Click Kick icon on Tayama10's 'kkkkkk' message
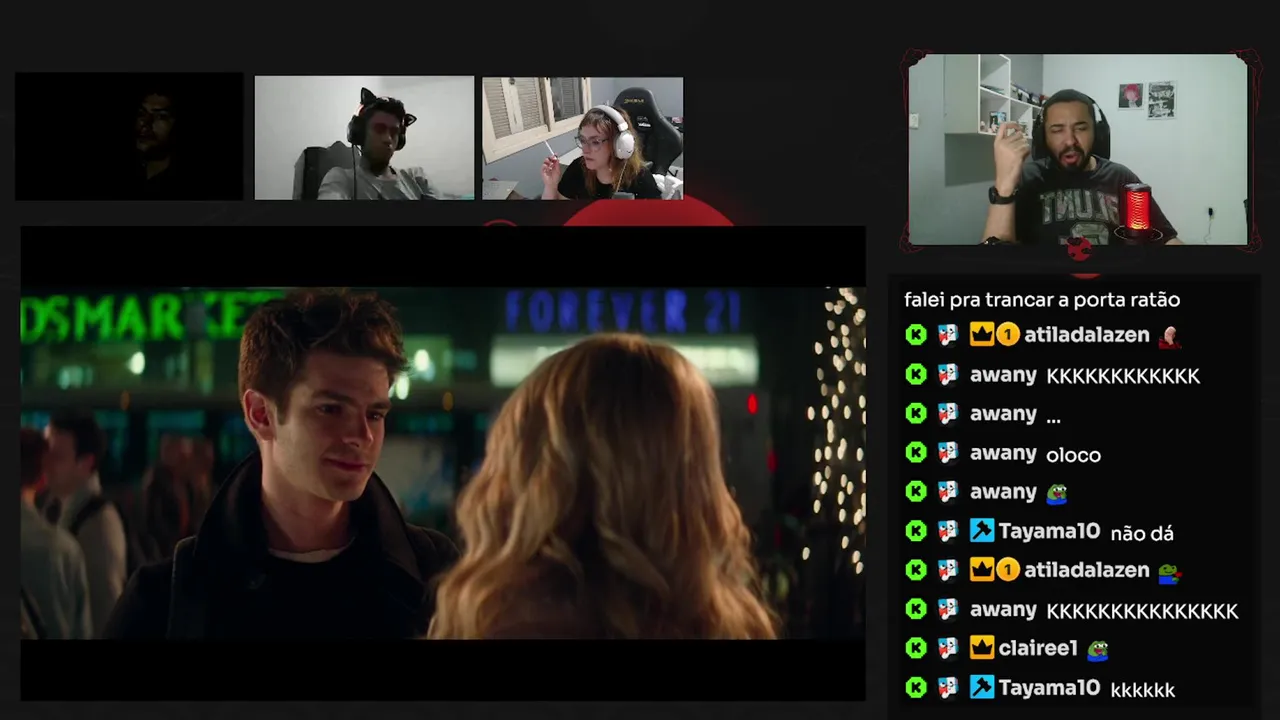 tap(916, 687)
